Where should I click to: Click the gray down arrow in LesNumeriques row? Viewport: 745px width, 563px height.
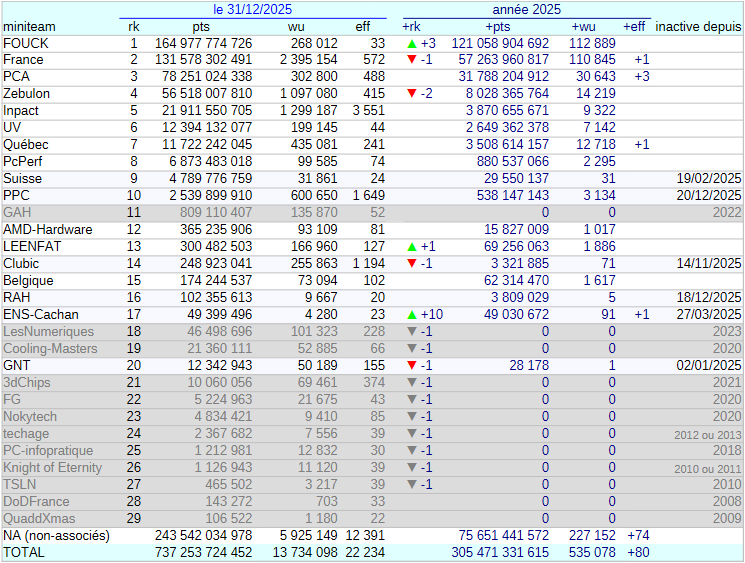tap(411, 332)
